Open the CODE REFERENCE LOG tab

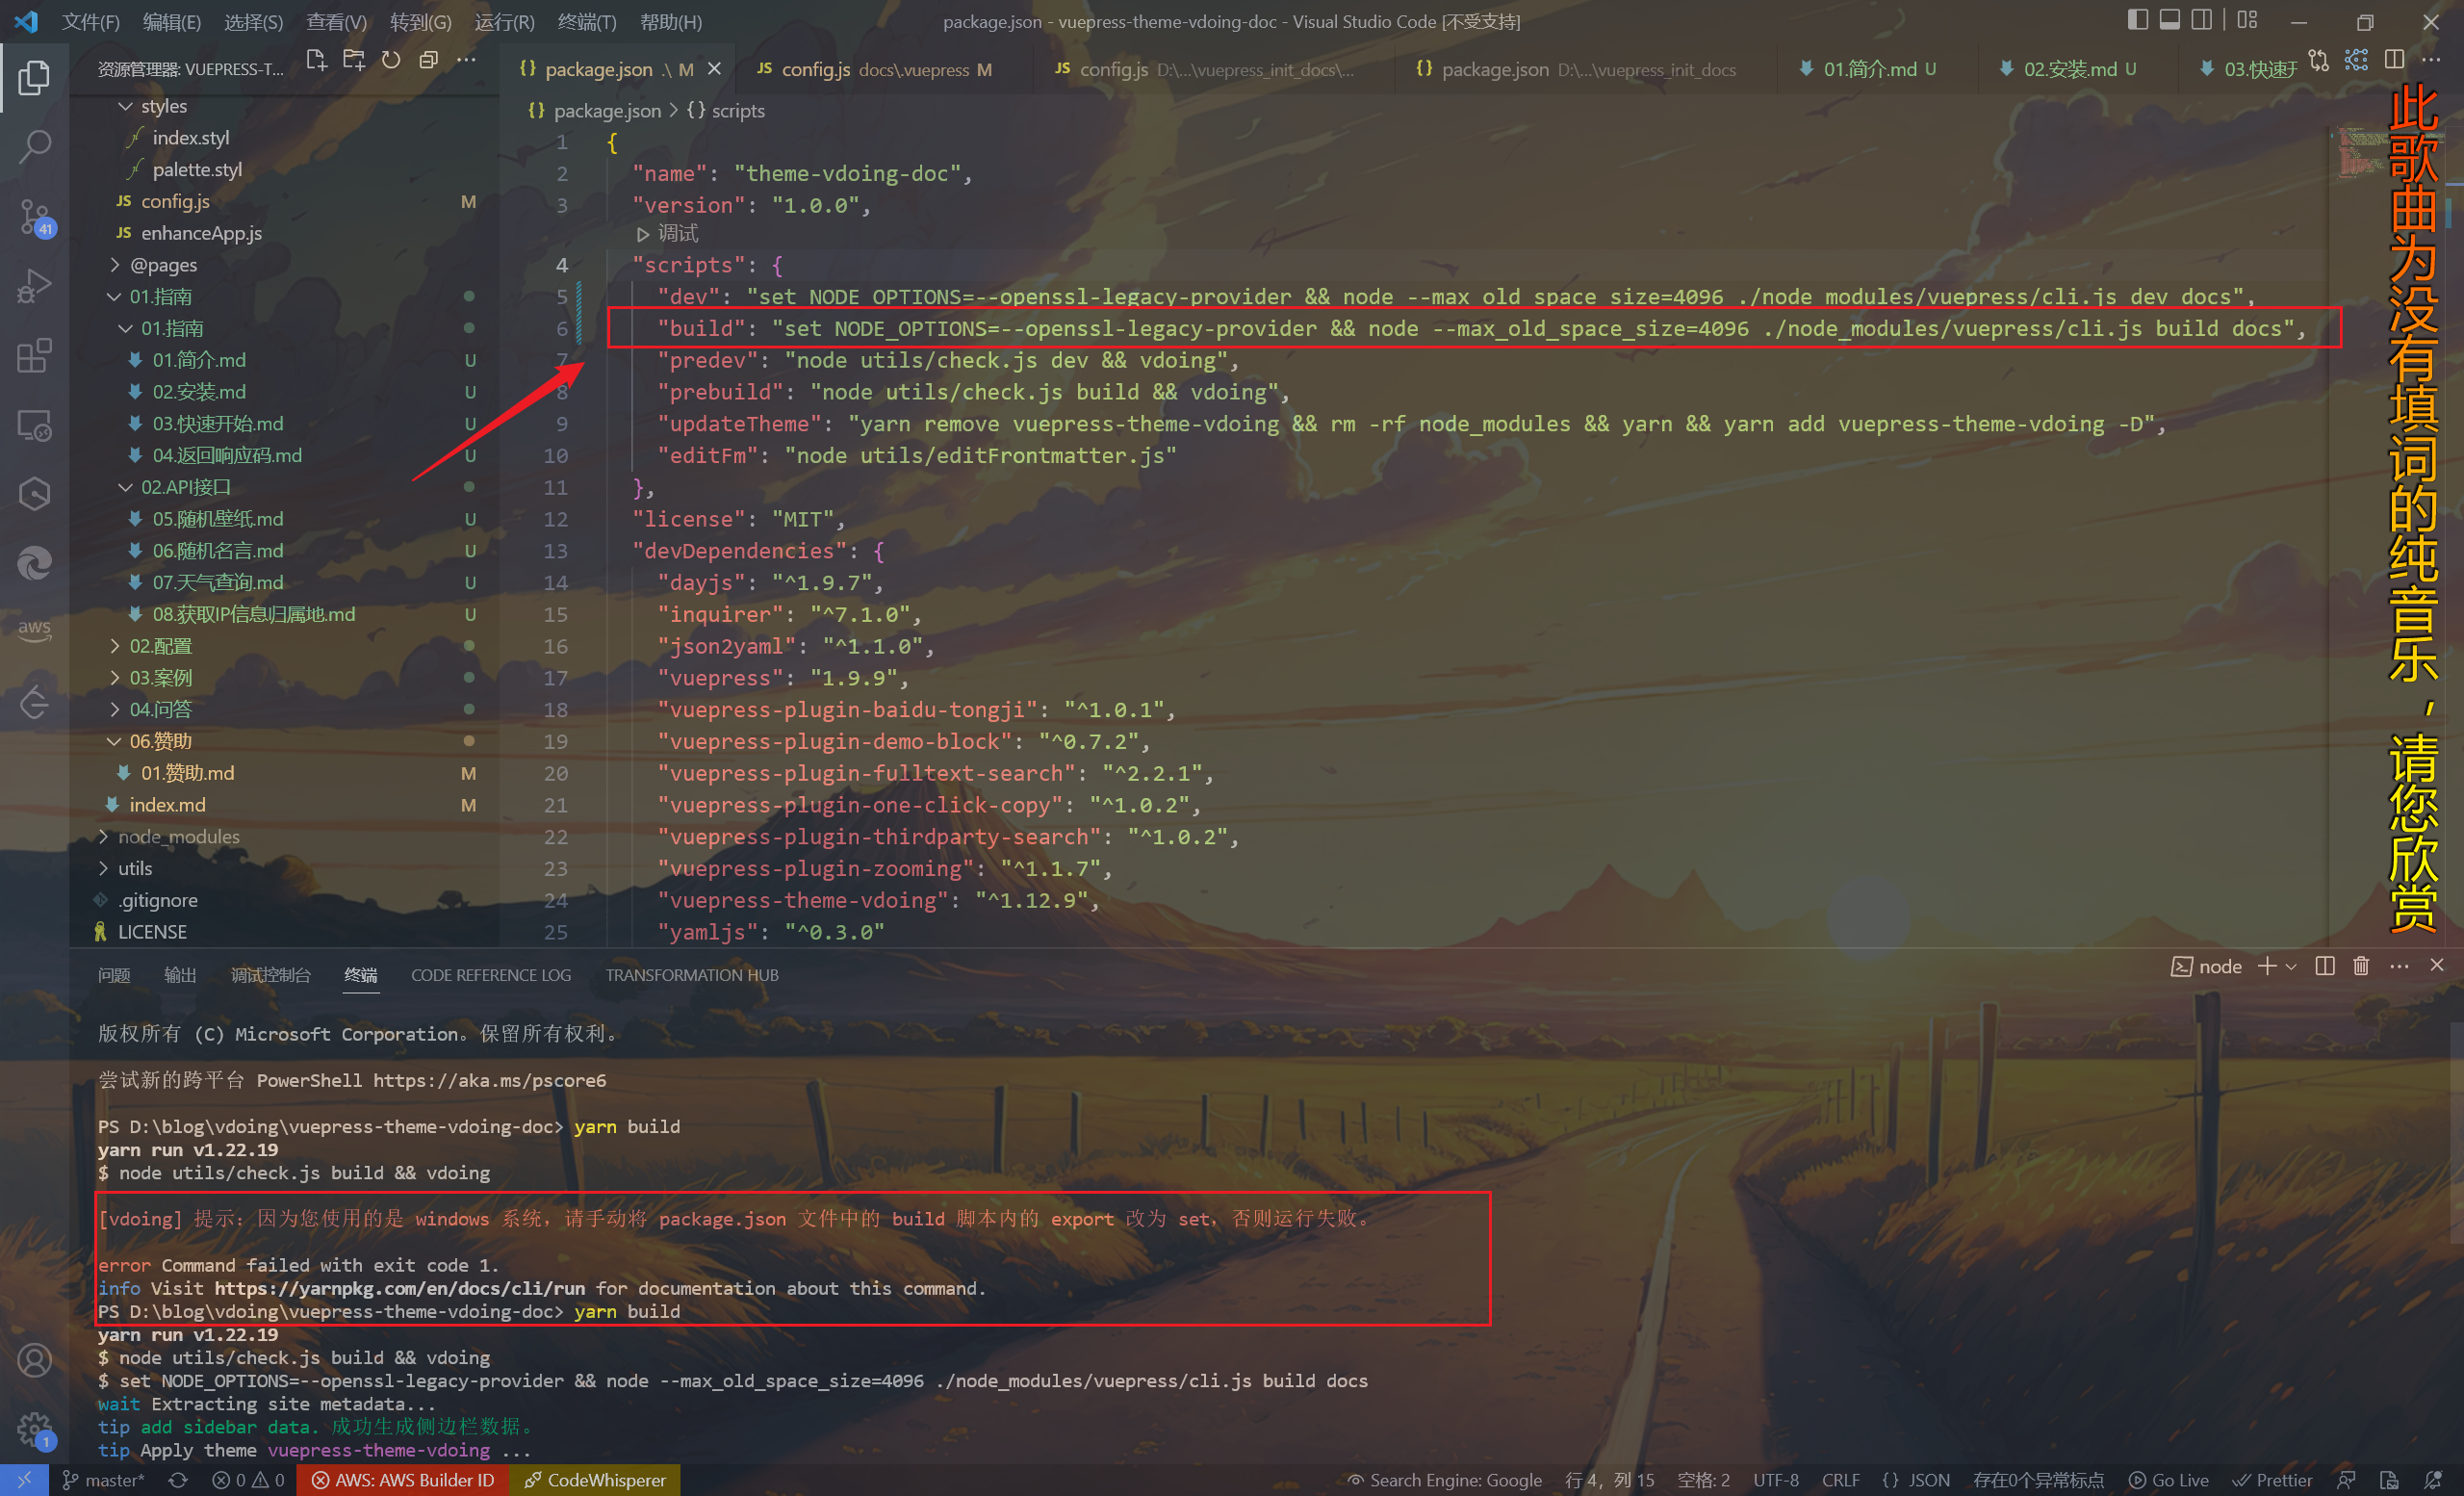click(x=491, y=975)
